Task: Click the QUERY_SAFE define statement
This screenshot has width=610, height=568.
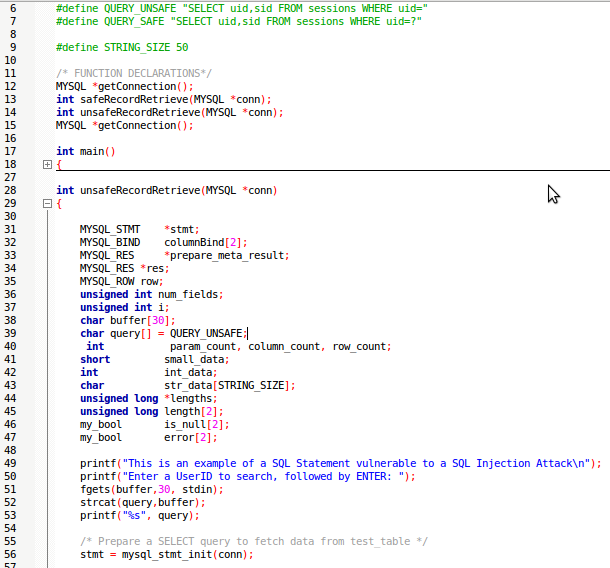Action: coord(238,21)
